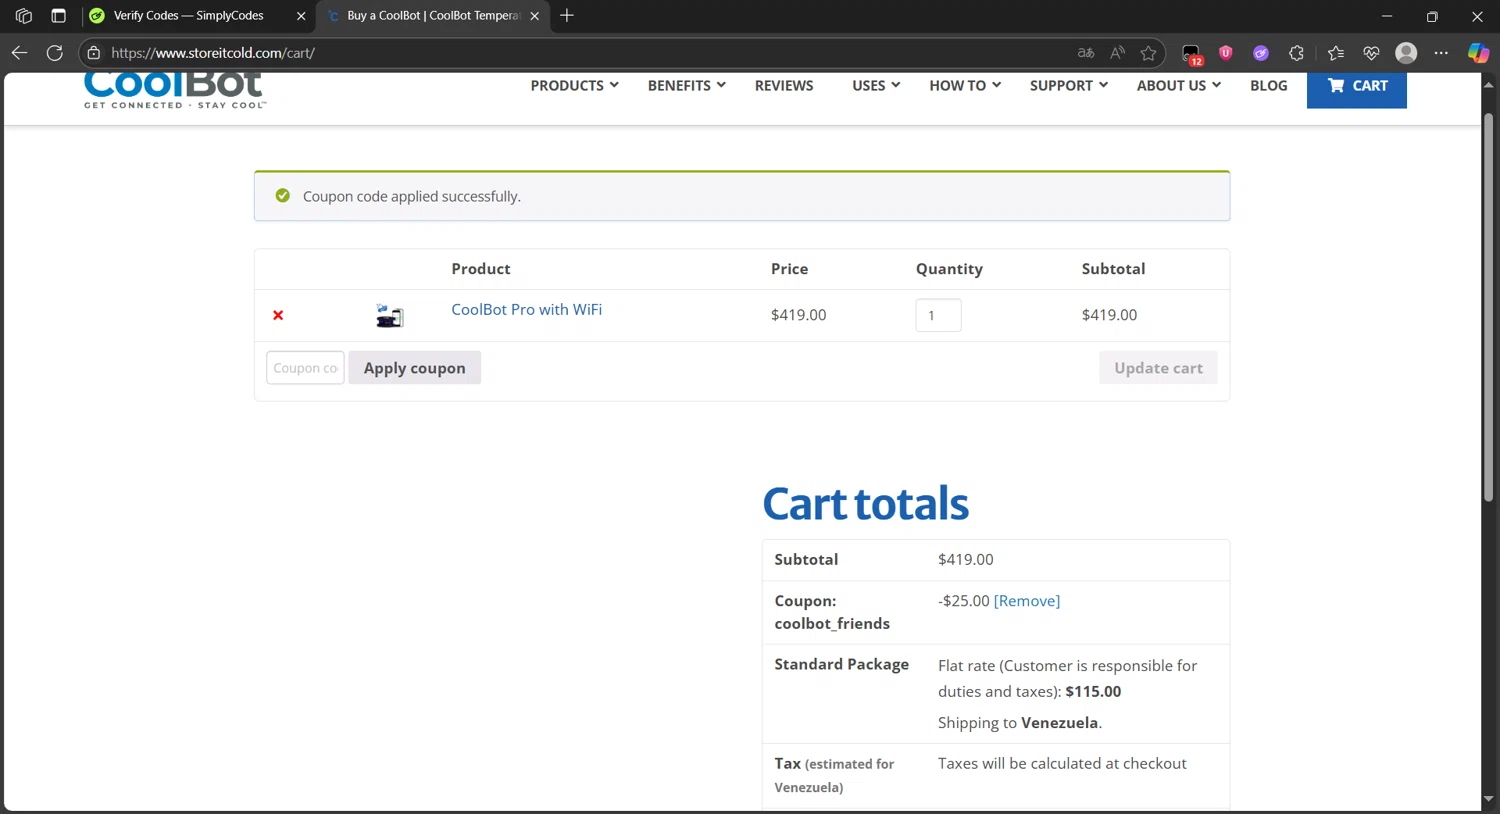Remove the coolbot_friends coupon
Image resolution: width=1500 pixels, height=814 pixels.
click(x=1026, y=601)
